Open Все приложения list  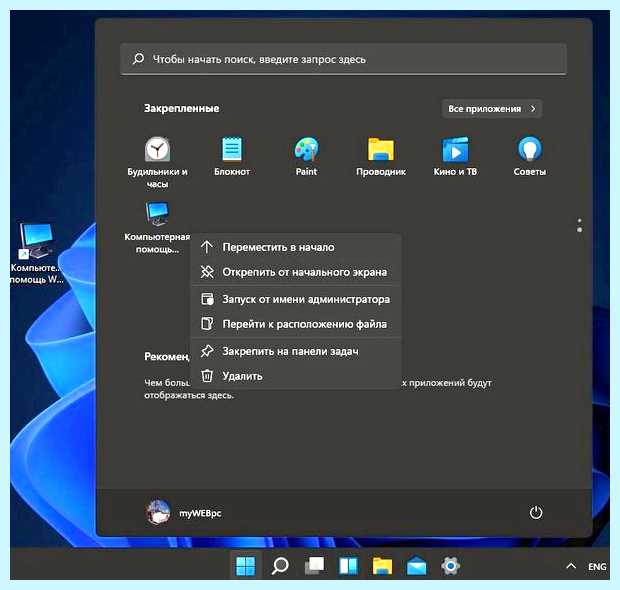pos(491,109)
